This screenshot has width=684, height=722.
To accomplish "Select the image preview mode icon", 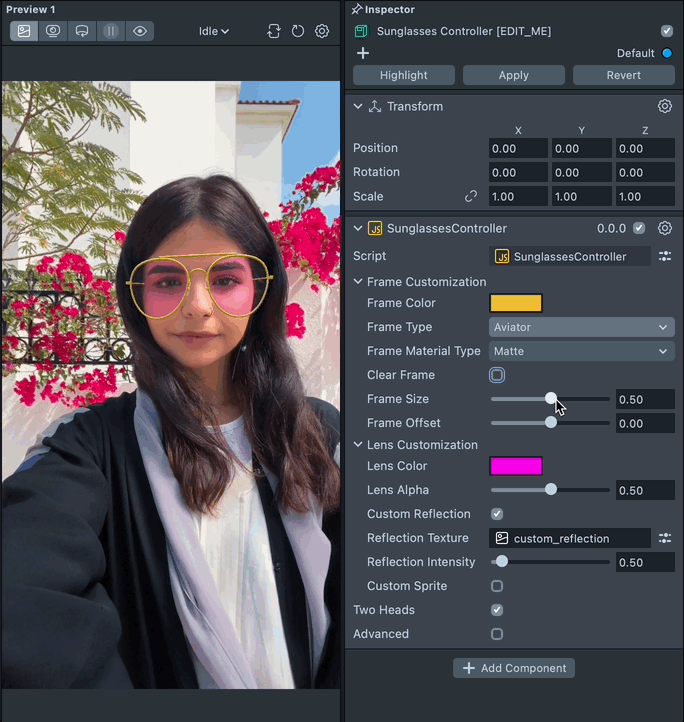I will click(25, 31).
